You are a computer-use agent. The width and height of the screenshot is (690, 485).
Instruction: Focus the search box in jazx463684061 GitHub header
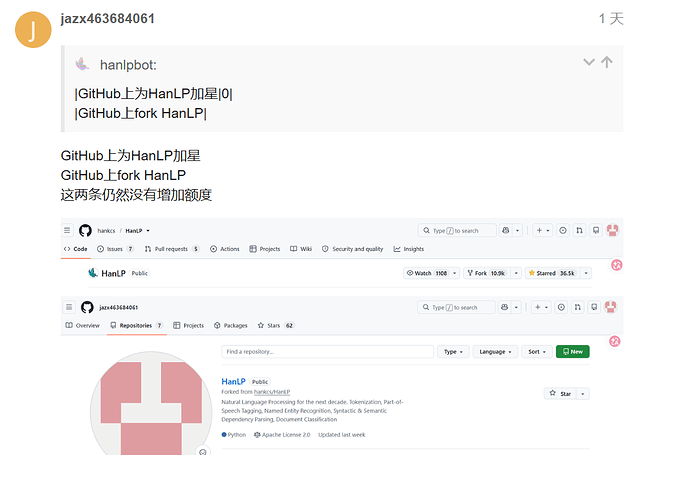coord(456,307)
